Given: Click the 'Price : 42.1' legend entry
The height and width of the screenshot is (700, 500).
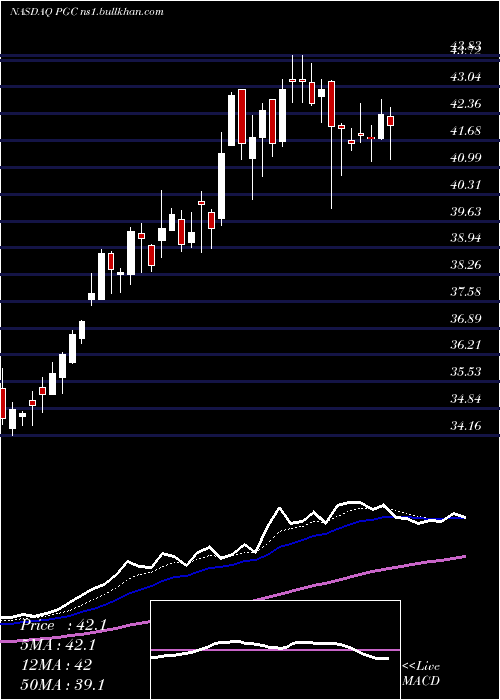Looking at the screenshot, I should (x=64, y=625).
